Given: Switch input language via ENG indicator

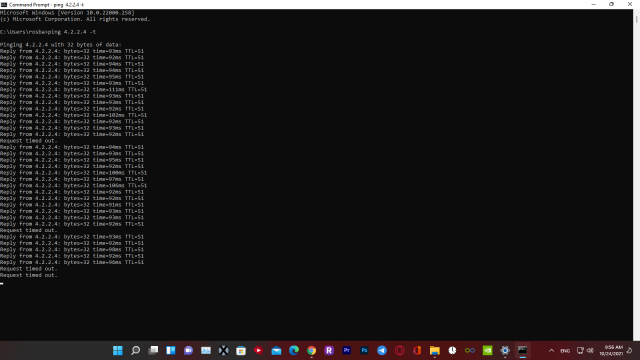Looking at the screenshot, I should (x=565, y=351).
